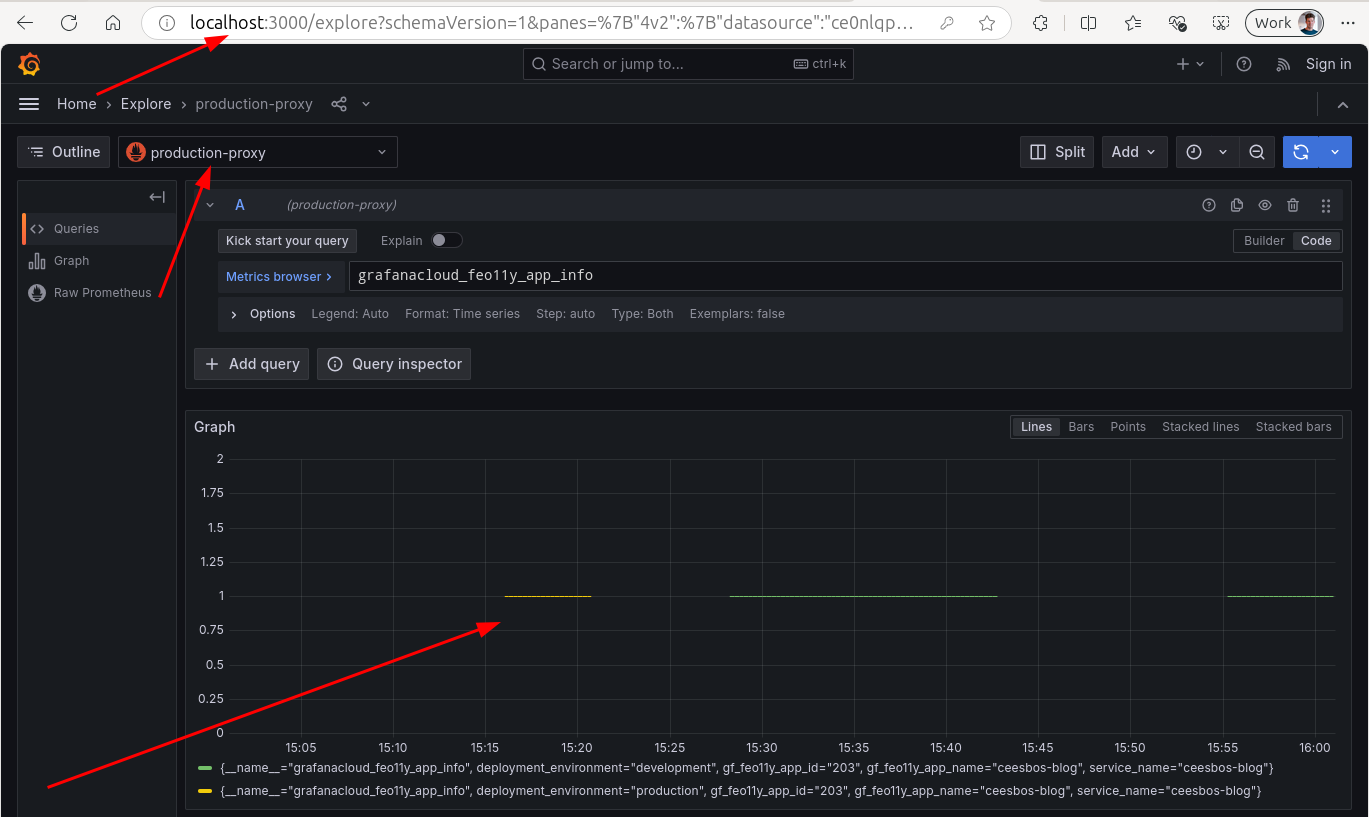Click the share shortened link icon
The height and width of the screenshot is (817, 1369).
pyautogui.click(x=339, y=104)
